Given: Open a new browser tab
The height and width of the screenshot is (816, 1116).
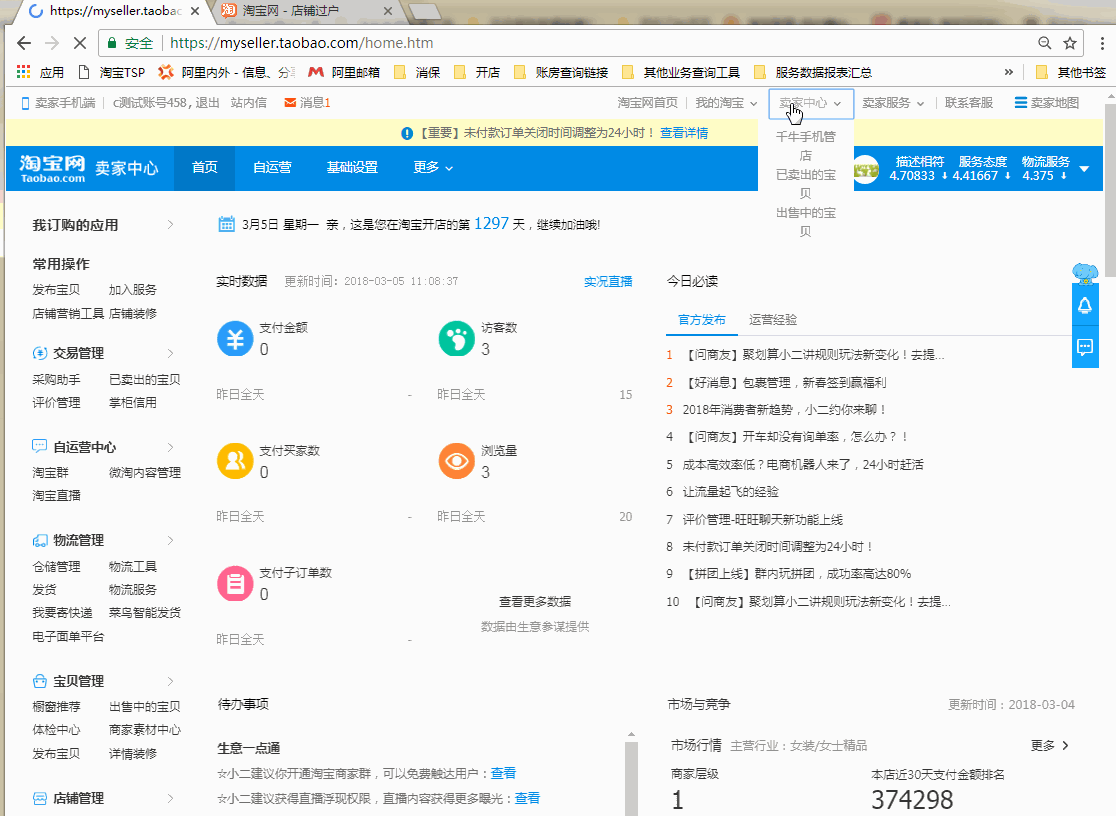Looking at the screenshot, I should point(425,11).
